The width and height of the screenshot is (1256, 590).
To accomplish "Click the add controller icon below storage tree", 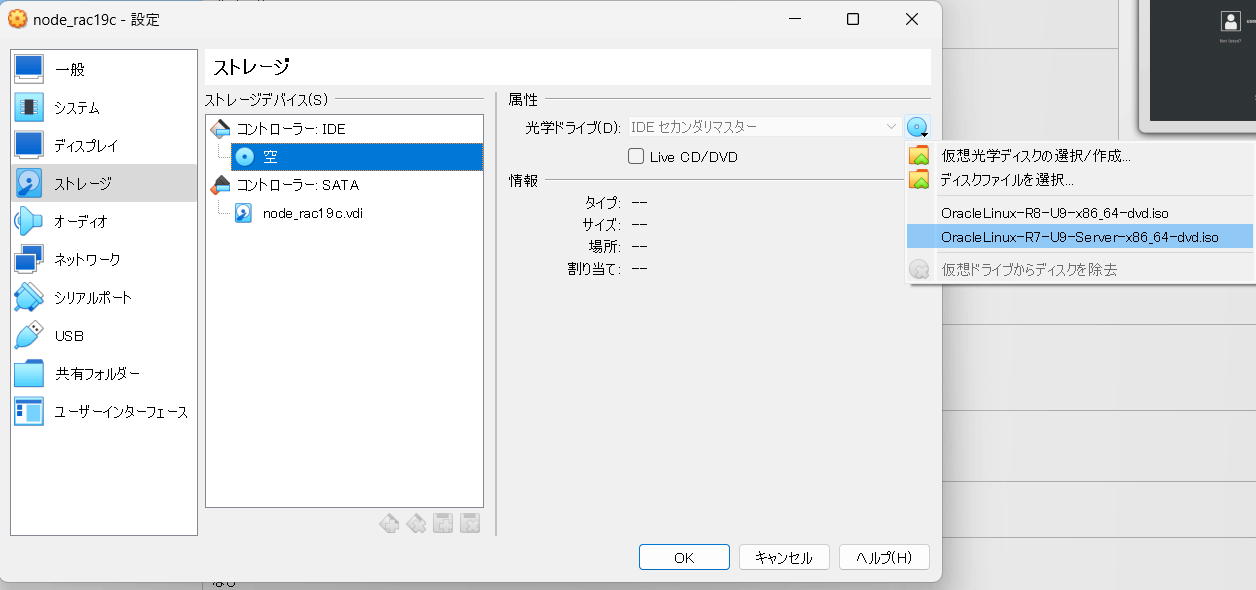I will [389, 523].
